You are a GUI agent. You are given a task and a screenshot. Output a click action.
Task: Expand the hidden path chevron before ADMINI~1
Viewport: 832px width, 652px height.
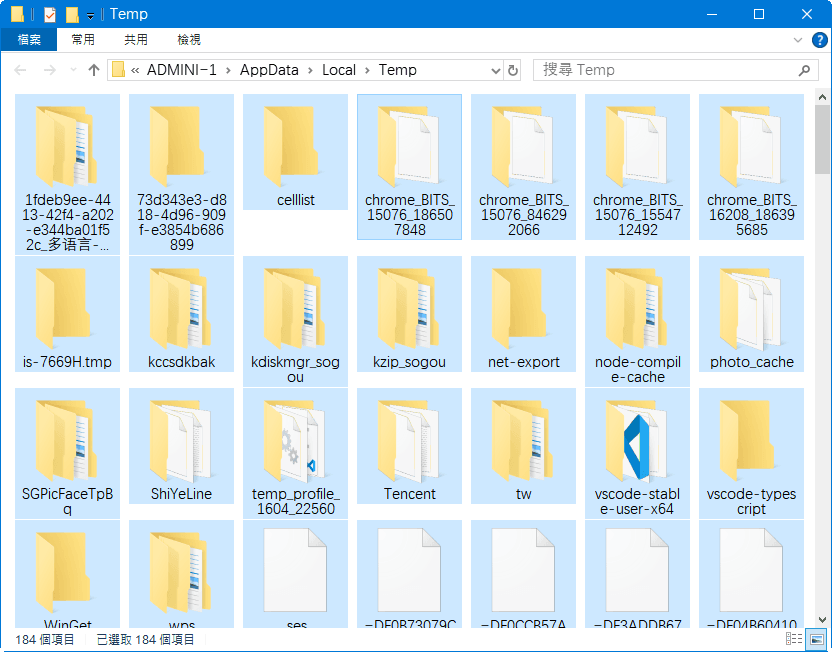click(x=135, y=70)
